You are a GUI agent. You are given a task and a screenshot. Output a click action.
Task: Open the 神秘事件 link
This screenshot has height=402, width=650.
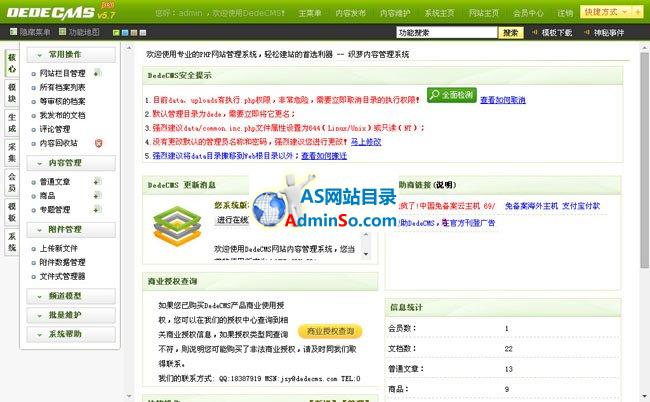pos(609,32)
